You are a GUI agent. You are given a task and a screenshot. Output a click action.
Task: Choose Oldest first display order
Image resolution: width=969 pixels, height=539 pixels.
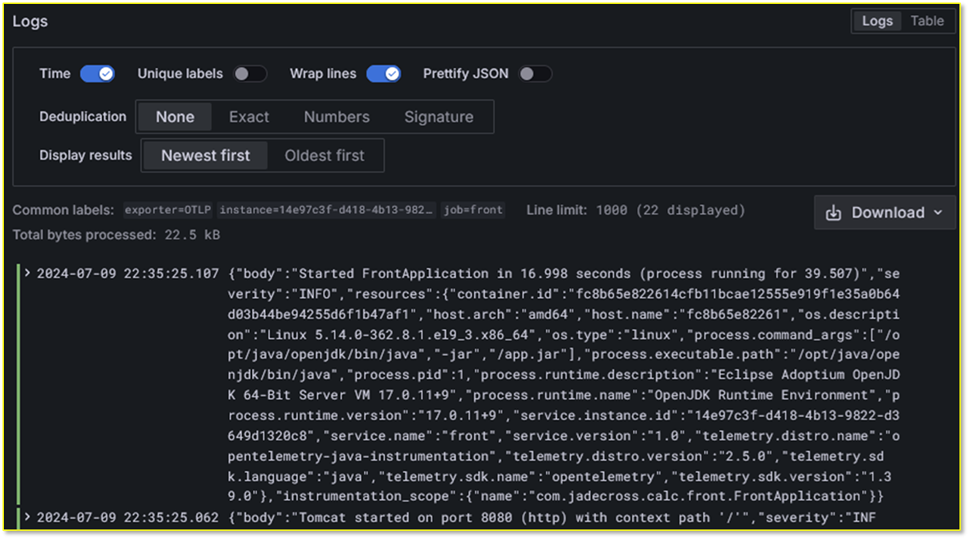tap(324, 155)
